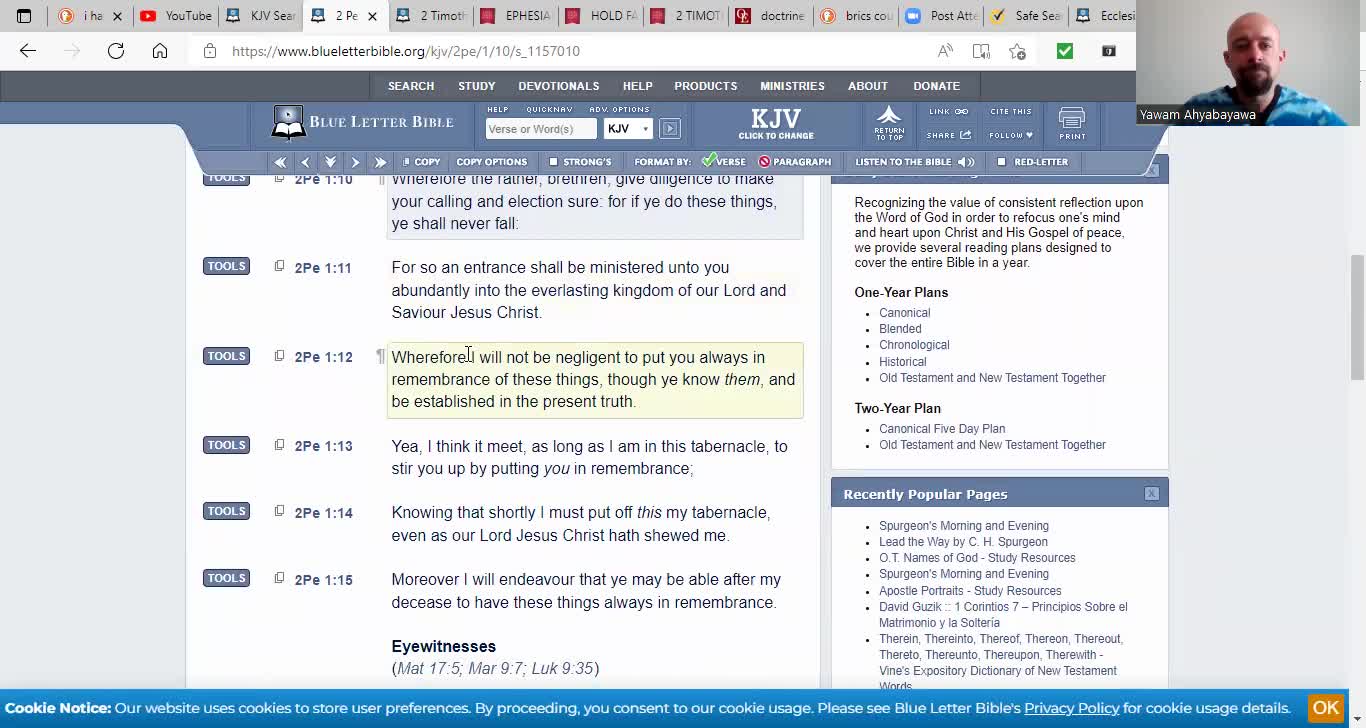Toggle the Red-Letter checkbox
Viewport: 1366px width, 728px height.
(1001, 162)
